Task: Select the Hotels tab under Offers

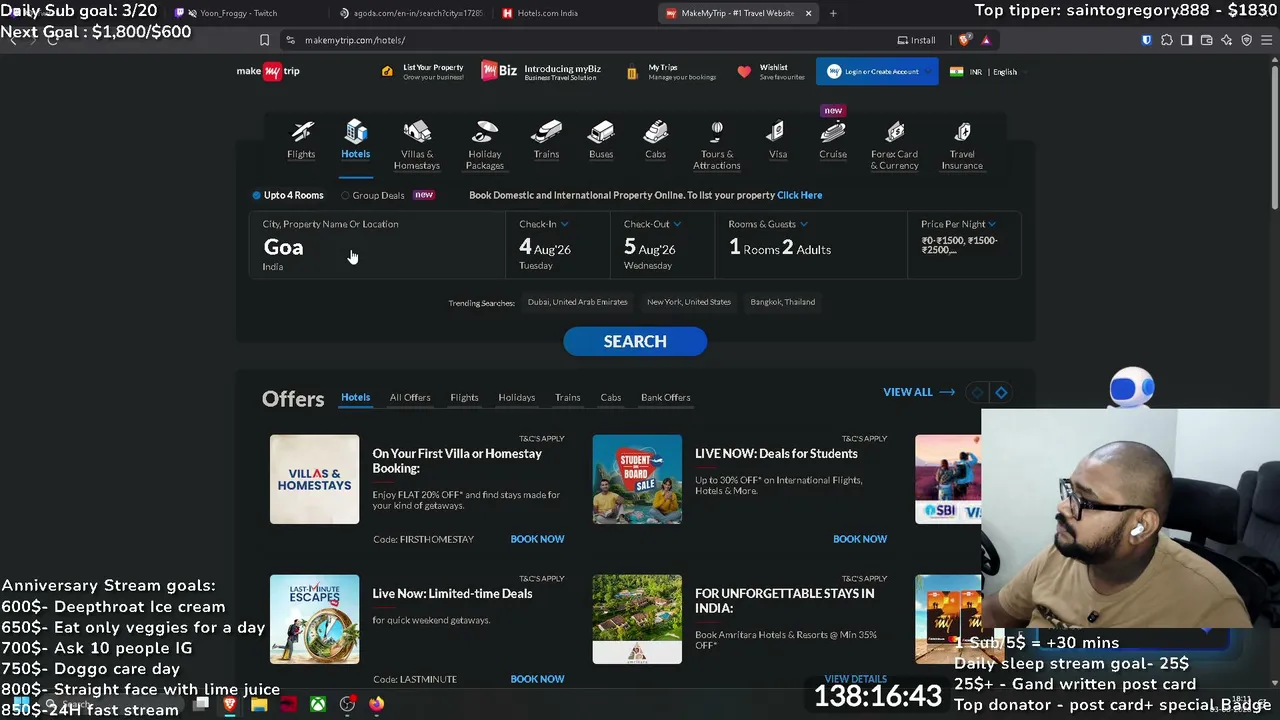Action: click(355, 397)
